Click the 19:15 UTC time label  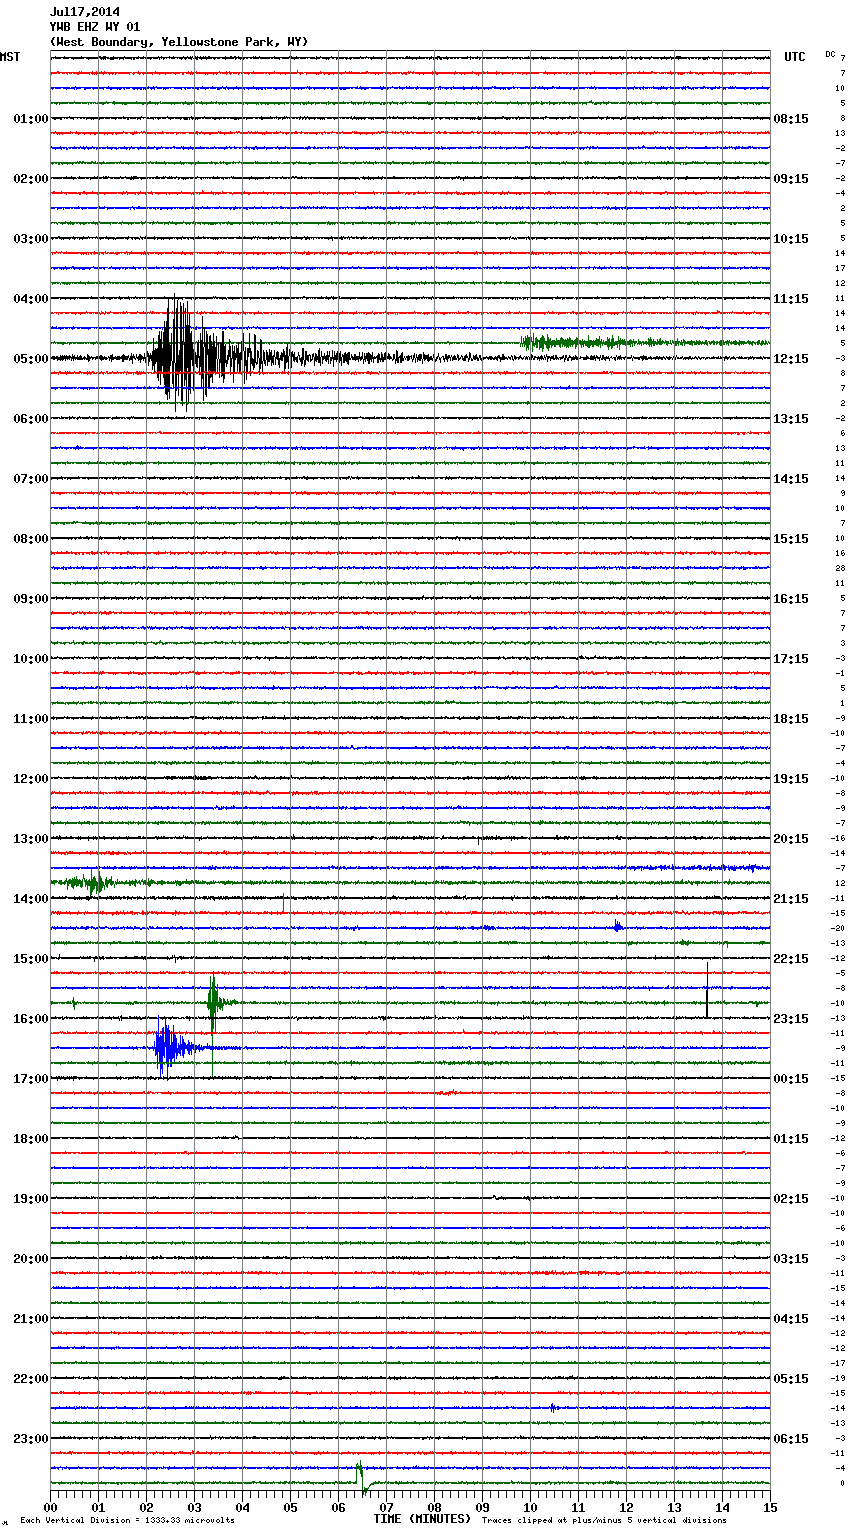pyautogui.click(x=791, y=779)
